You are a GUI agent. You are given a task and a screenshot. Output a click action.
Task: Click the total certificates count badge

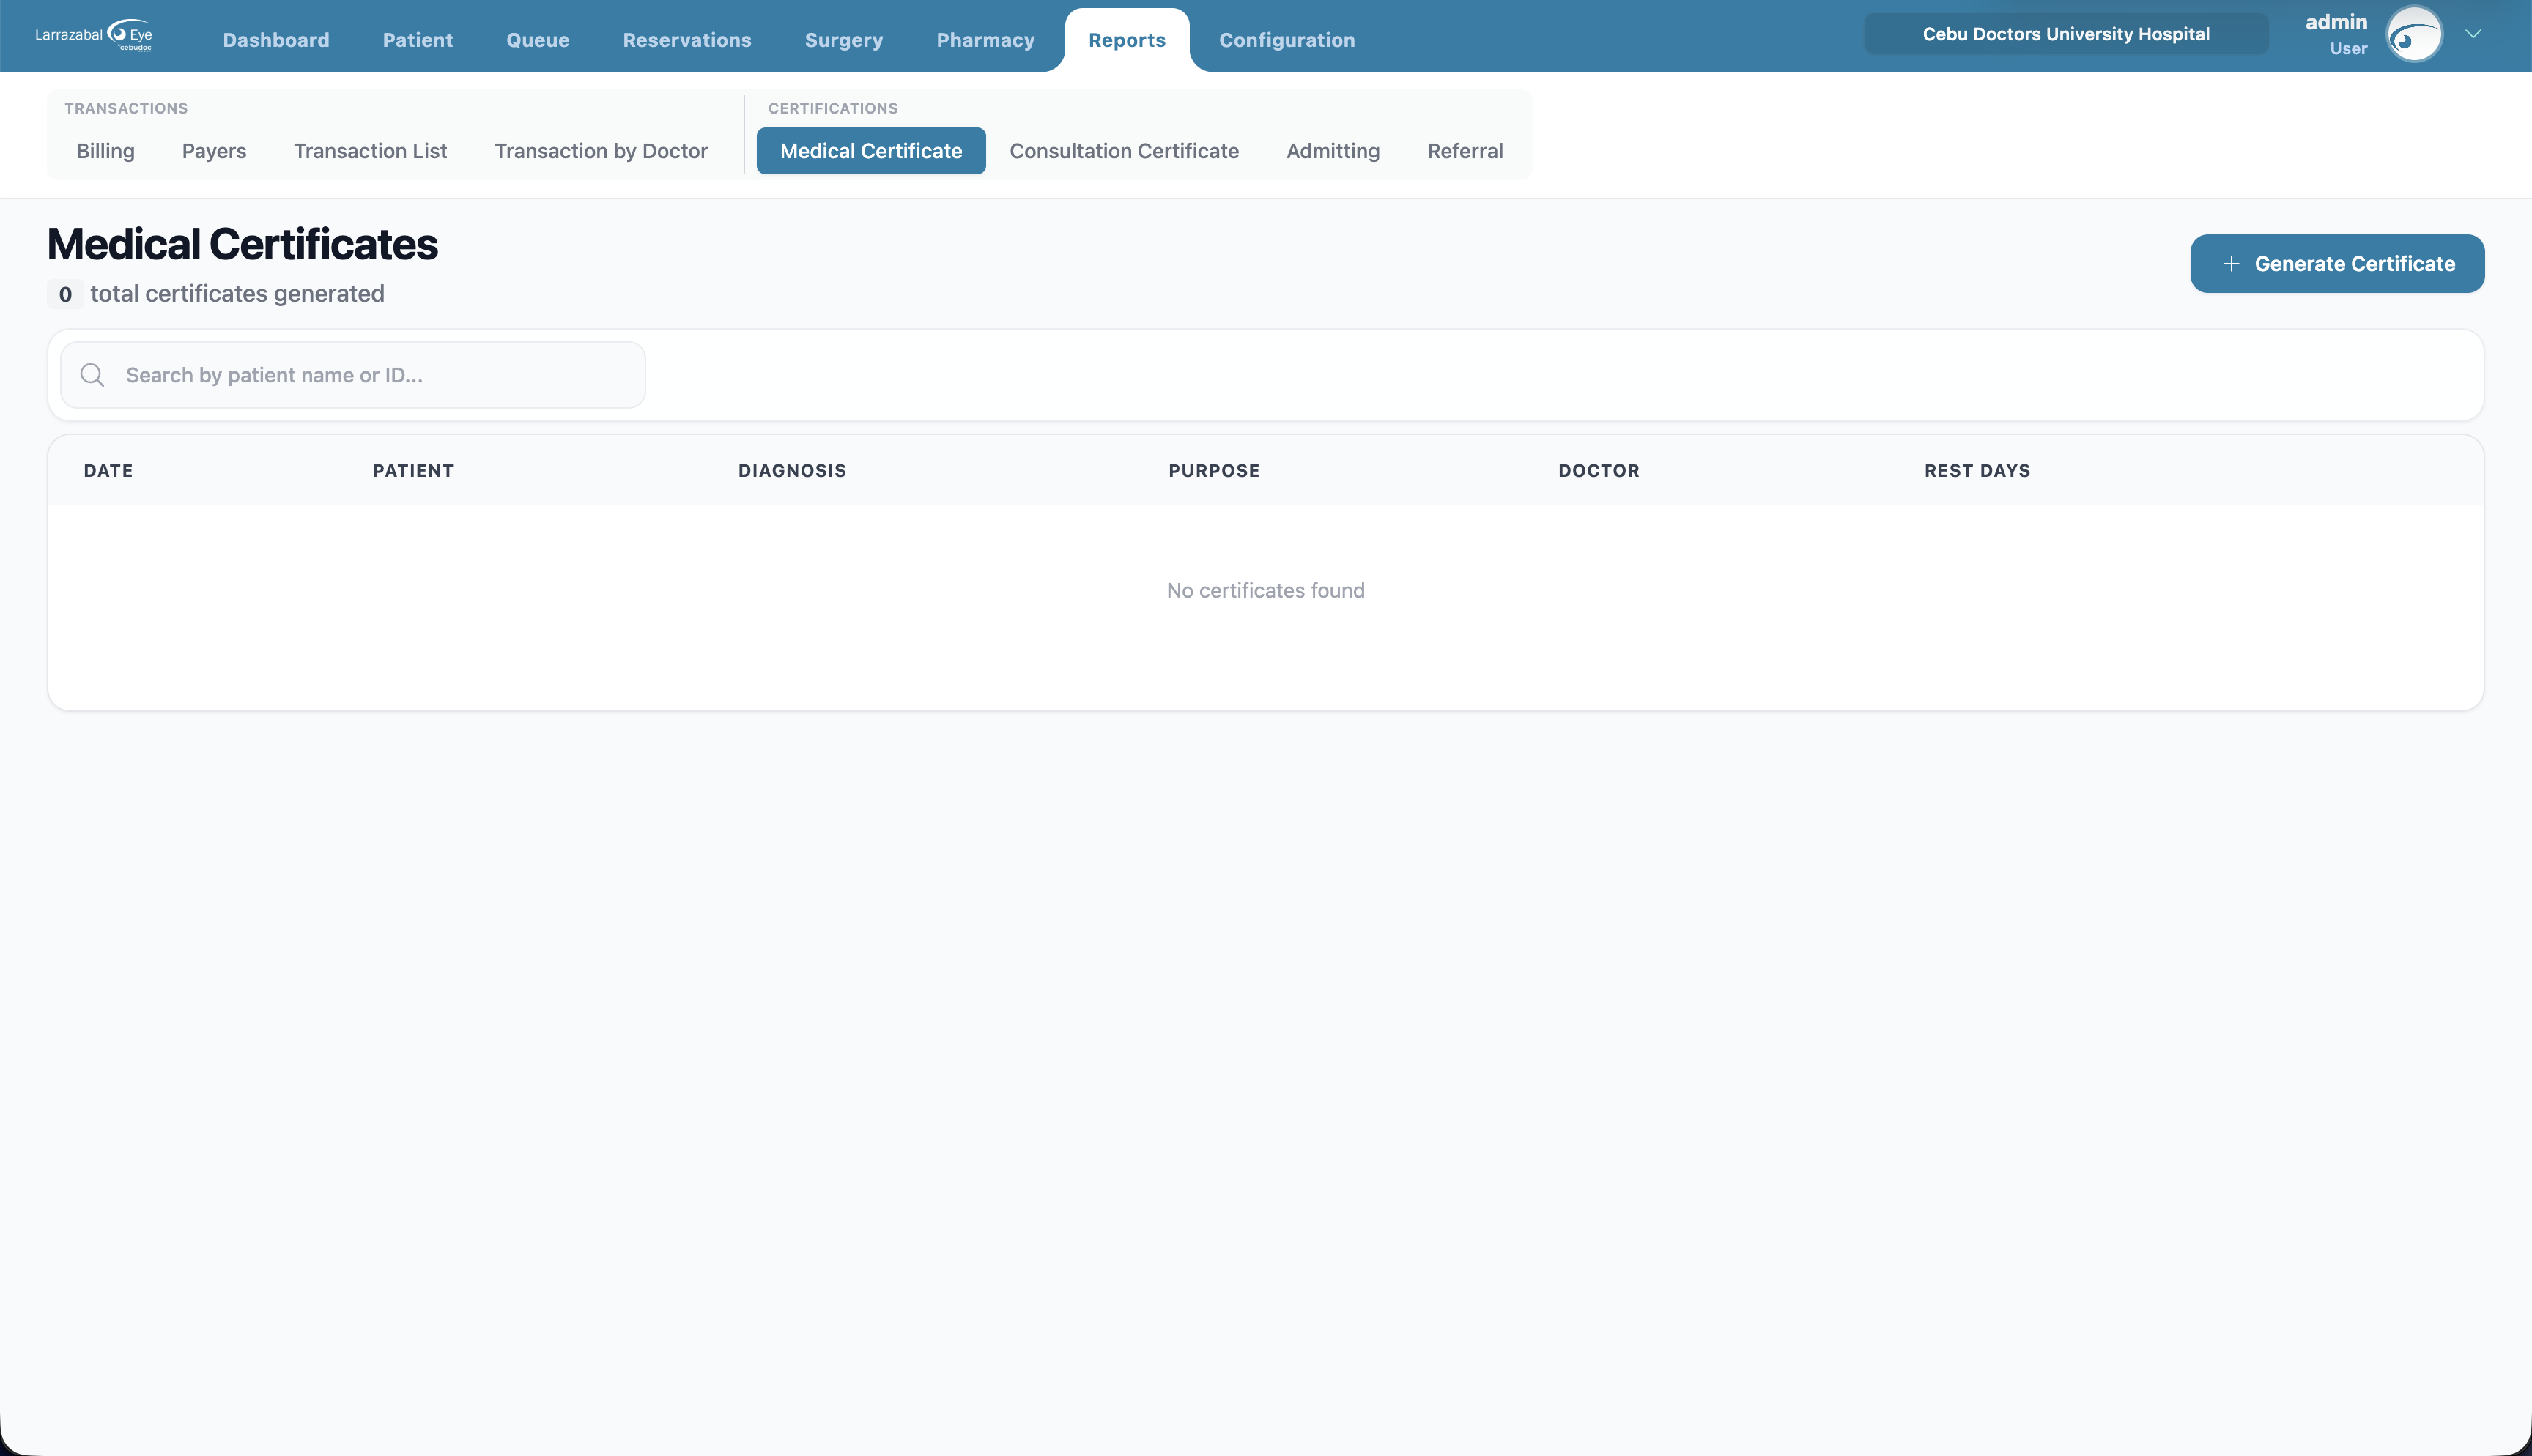(x=65, y=294)
